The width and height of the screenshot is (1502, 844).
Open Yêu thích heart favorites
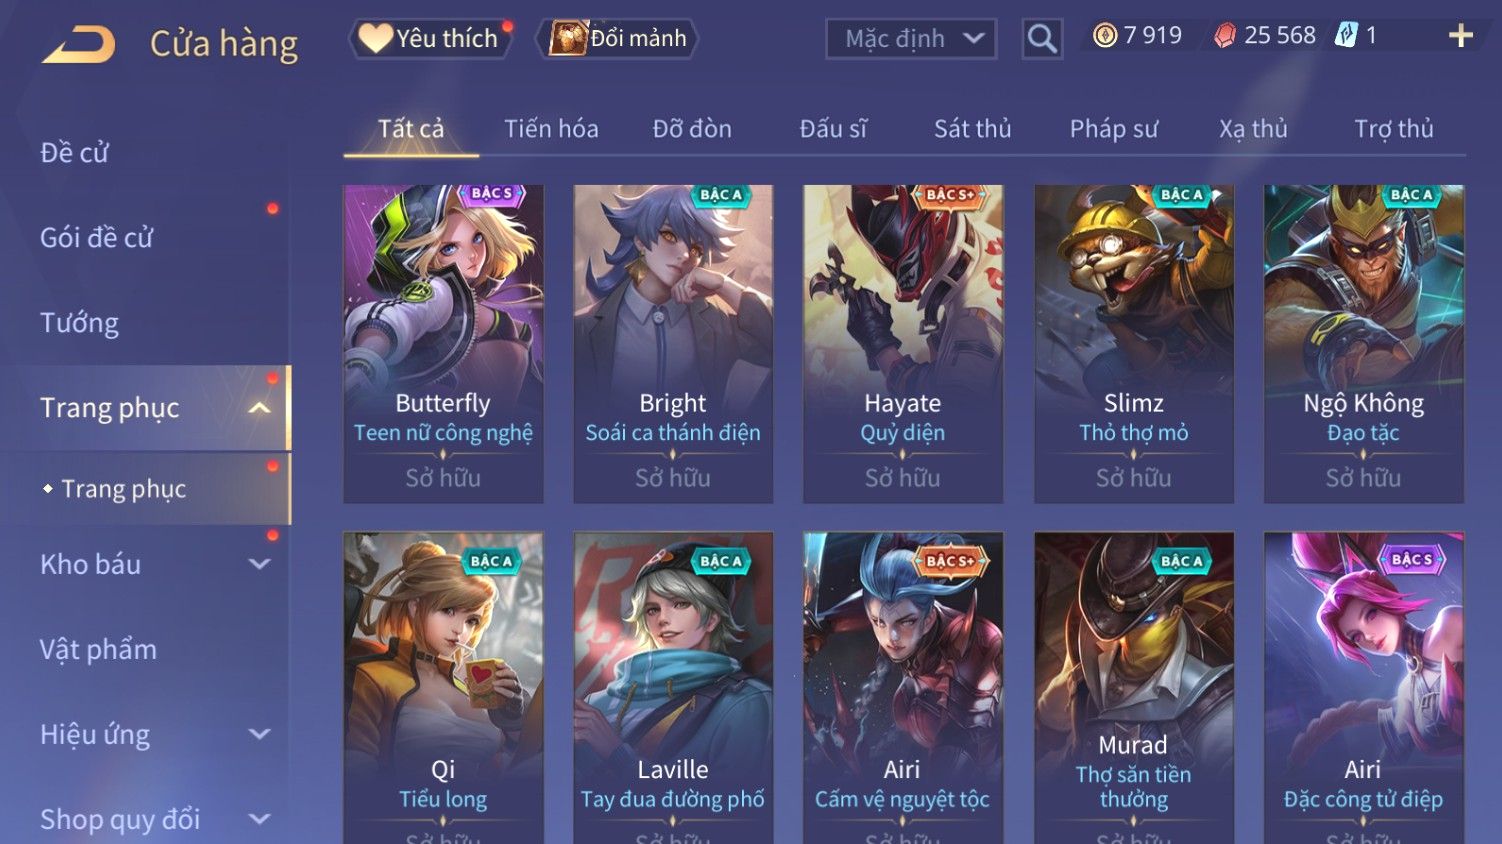point(431,38)
